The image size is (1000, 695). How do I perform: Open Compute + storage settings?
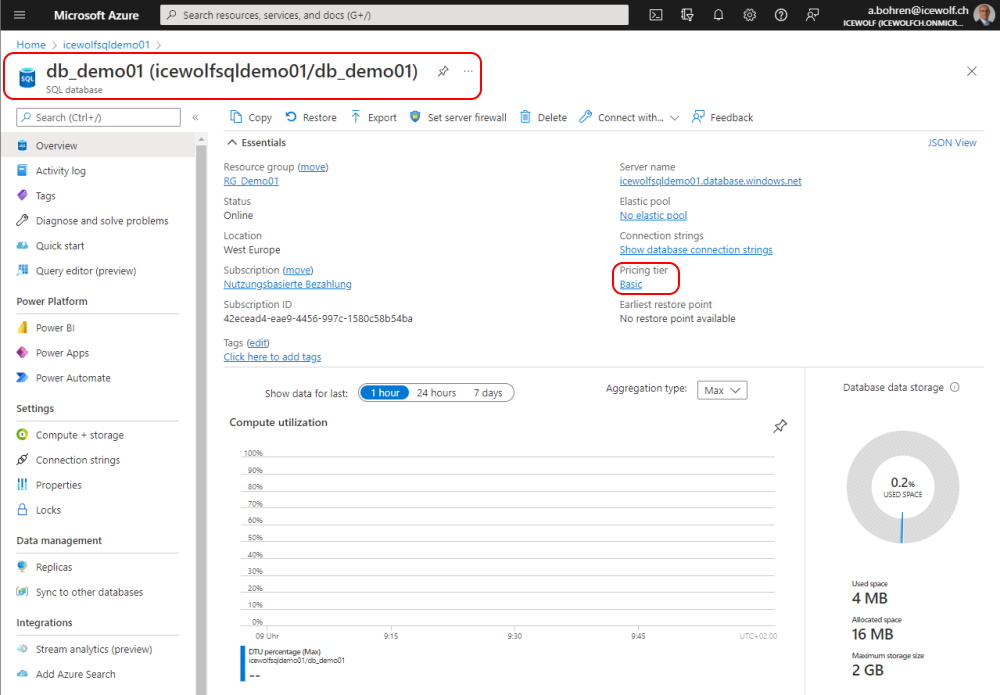coord(98,435)
